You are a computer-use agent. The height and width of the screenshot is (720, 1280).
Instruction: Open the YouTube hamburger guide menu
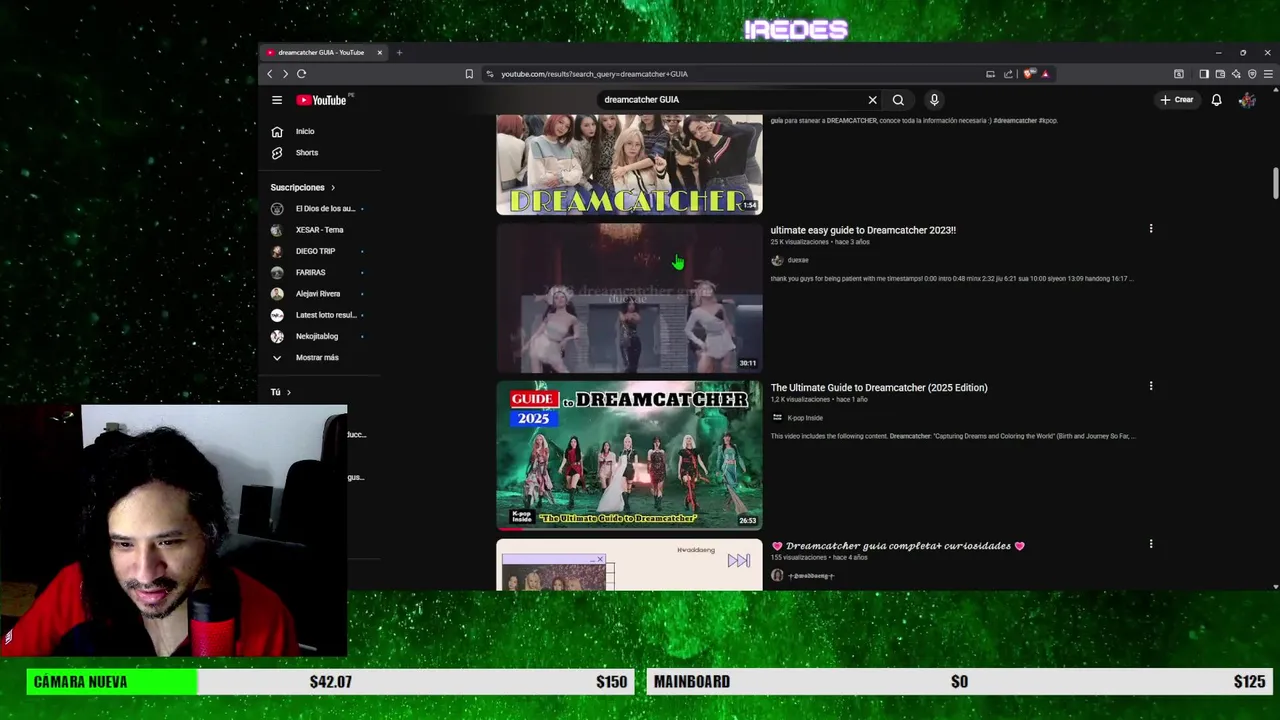click(x=277, y=100)
